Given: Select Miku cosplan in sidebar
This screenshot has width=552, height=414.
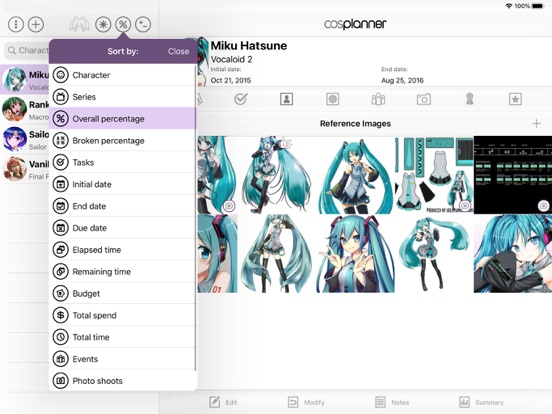Looking at the screenshot, I should coord(25,80).
